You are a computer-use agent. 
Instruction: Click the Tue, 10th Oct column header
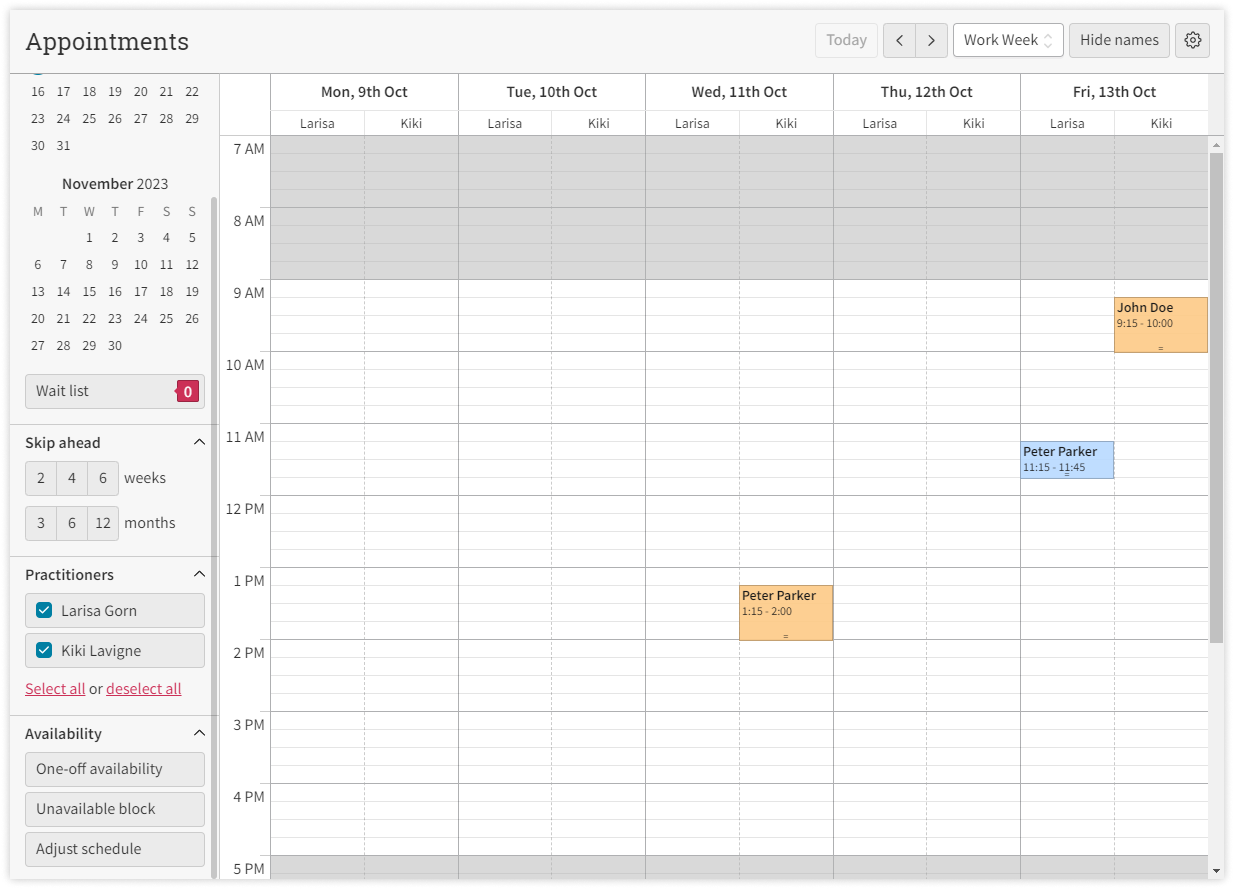tap(552, 92)
